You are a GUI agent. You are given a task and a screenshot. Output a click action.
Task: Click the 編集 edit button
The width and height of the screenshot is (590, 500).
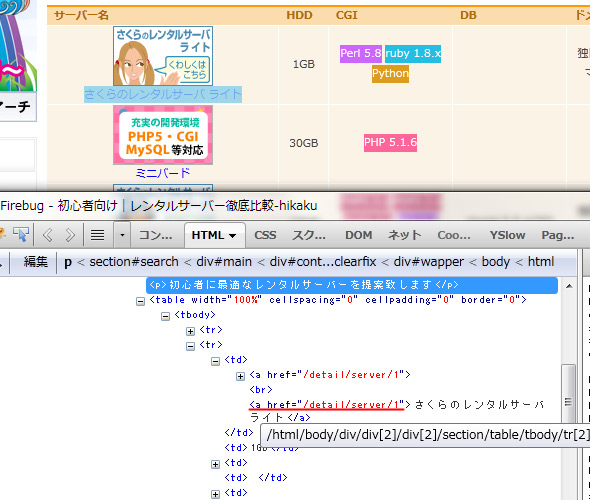36,261
